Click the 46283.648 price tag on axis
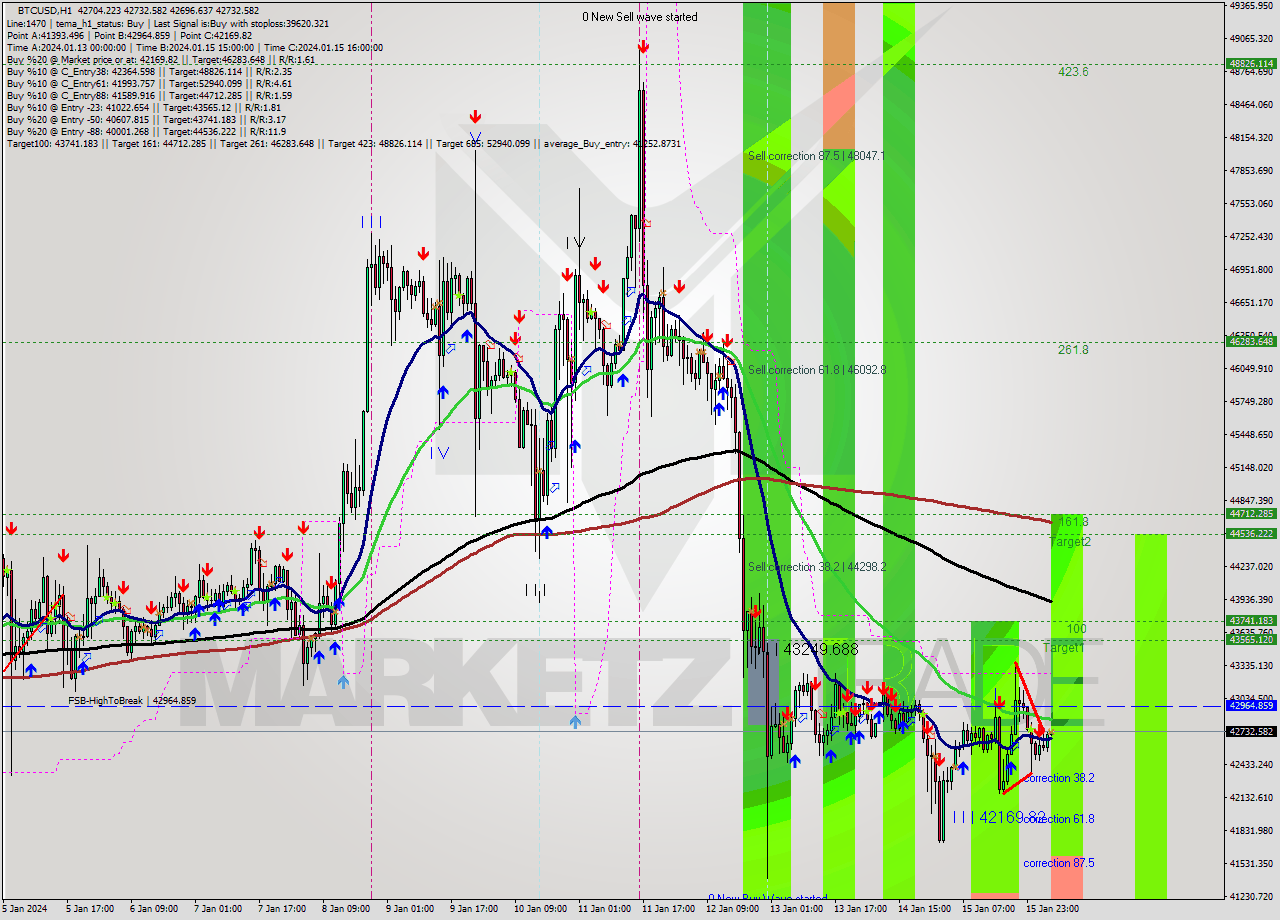The height and width of the screenshot is (920, 1280). (x=1251, y=341)
